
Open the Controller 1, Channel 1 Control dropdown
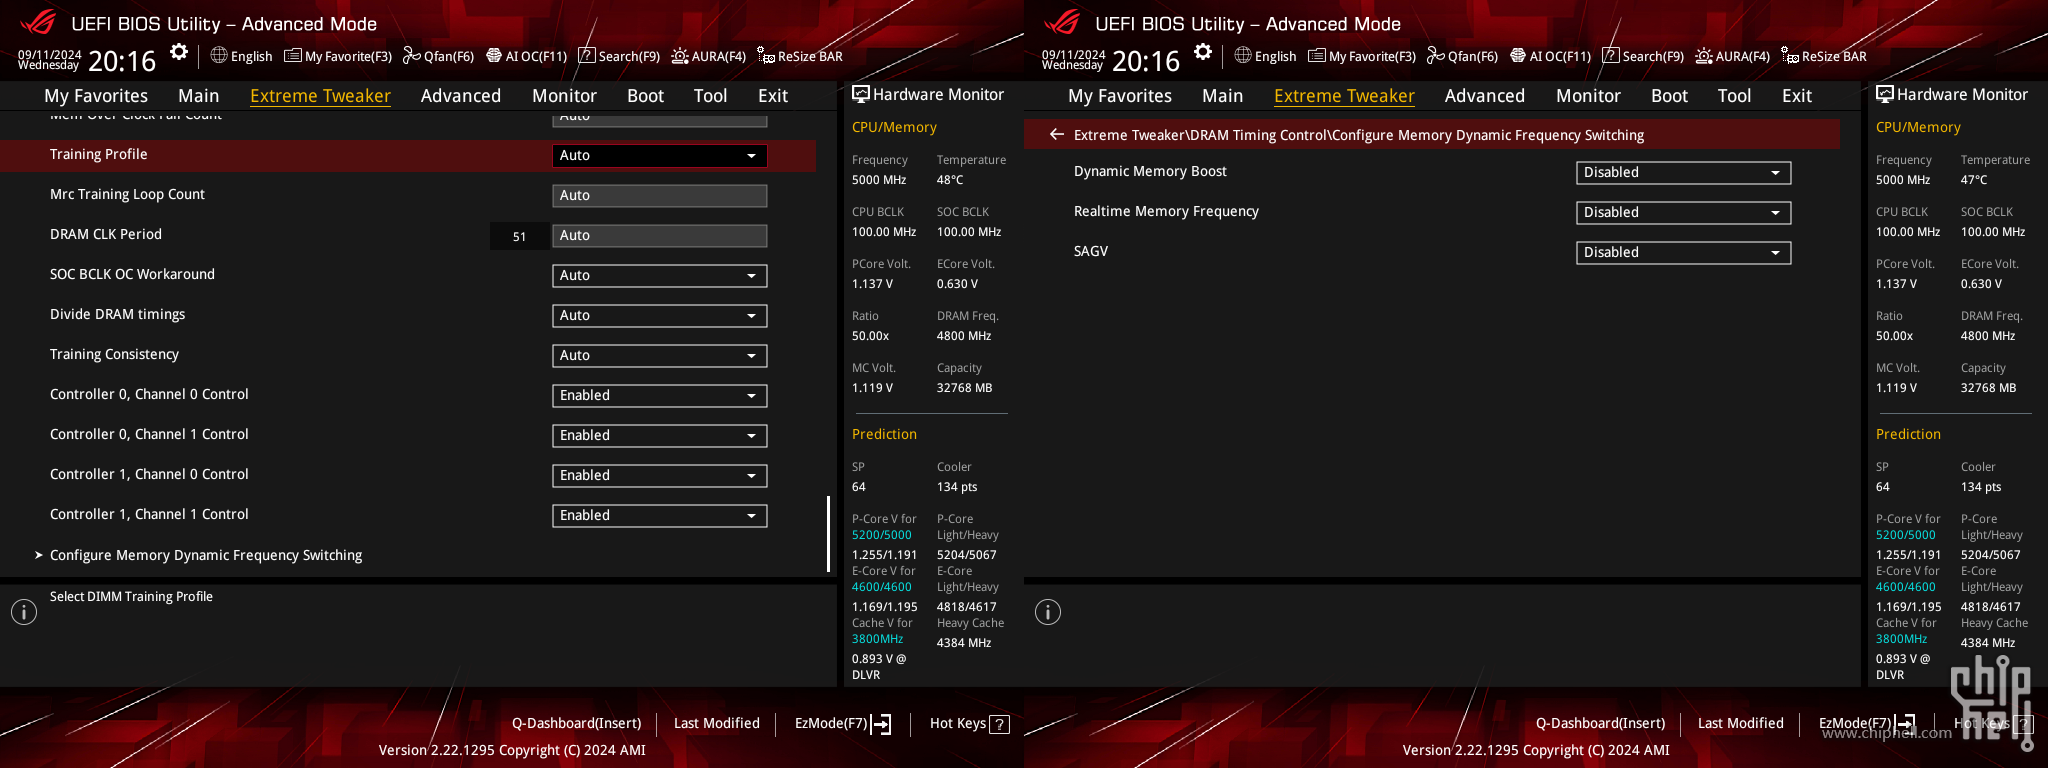pyautogui.click(x=660, y=516)
